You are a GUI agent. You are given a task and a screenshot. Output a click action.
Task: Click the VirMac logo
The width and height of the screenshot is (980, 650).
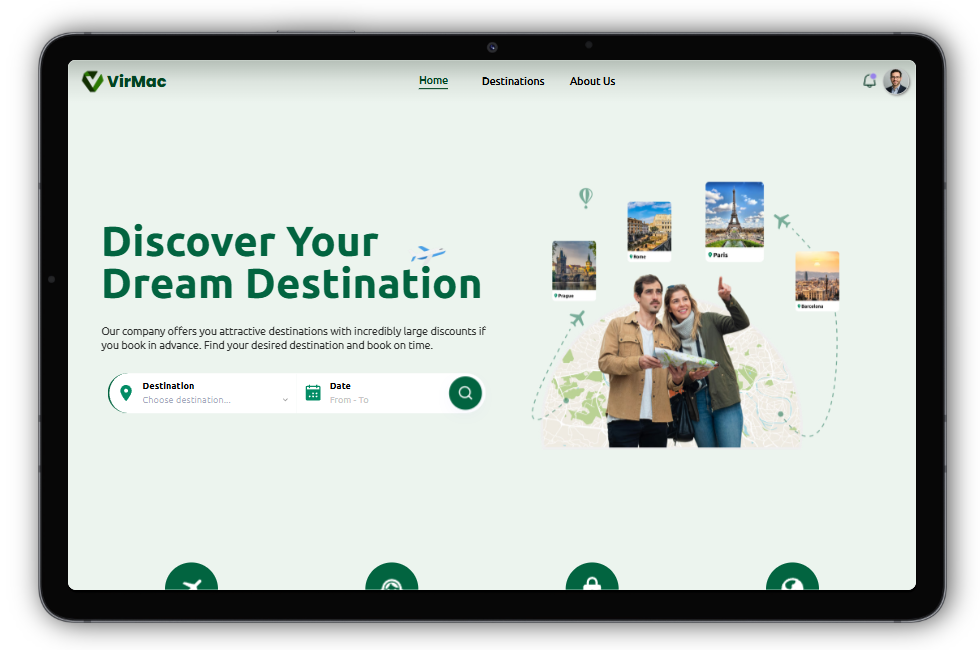click(124, 81)
